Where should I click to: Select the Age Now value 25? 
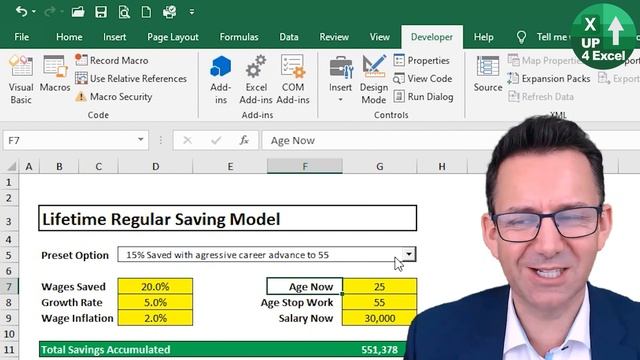[x=380, y=287]
